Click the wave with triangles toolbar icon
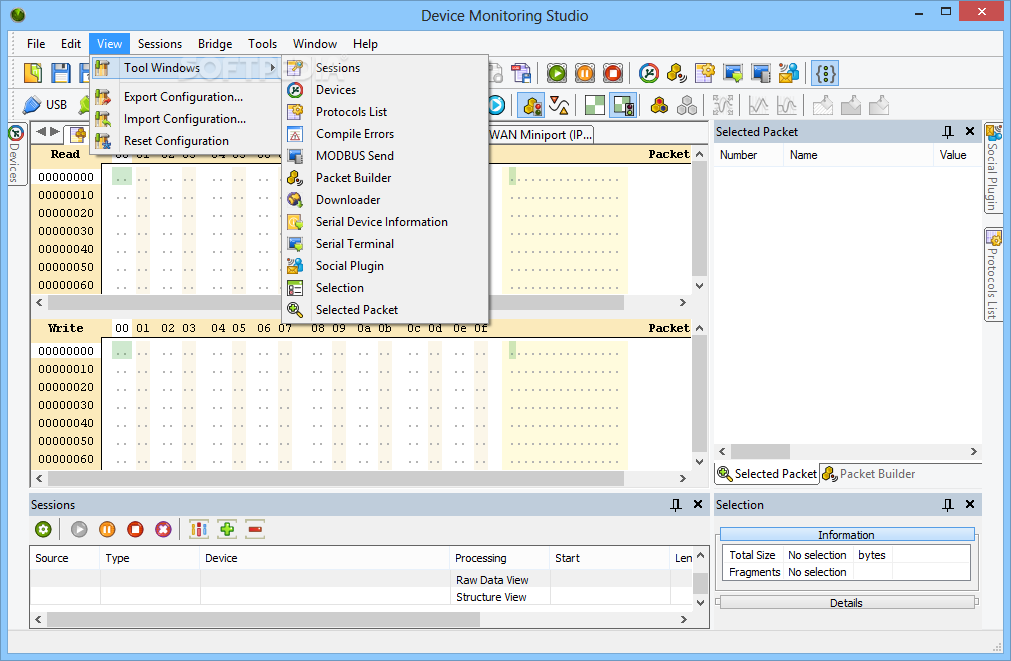 [x=559, y=105]
